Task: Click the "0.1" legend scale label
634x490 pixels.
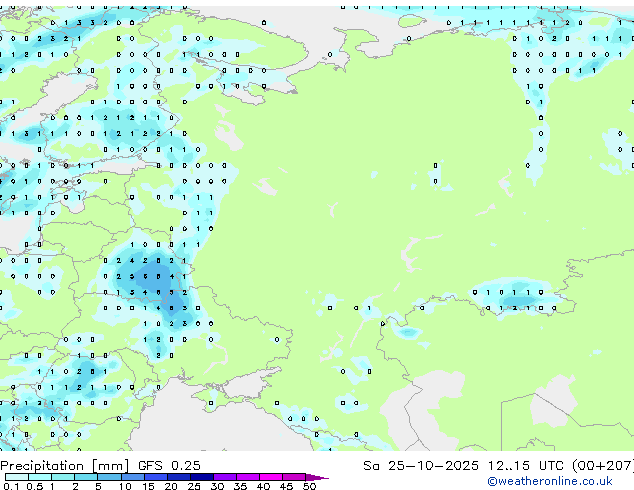Action: pos(11,486)
